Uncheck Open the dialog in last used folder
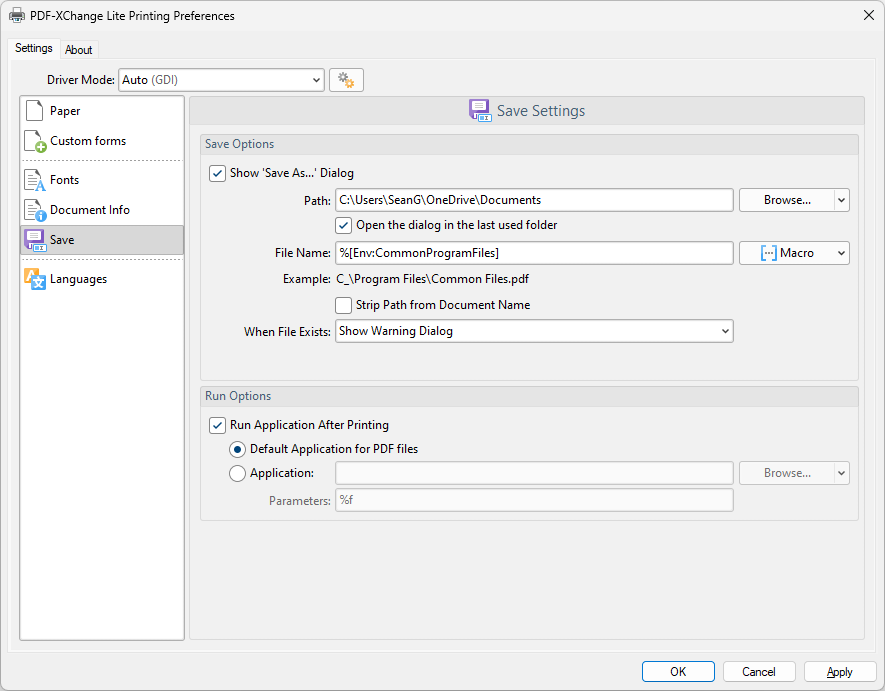 click(343, 225)
